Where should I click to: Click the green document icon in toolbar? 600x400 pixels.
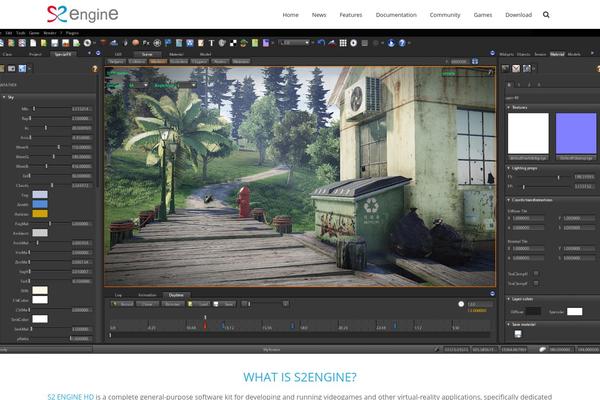[255, 43]
